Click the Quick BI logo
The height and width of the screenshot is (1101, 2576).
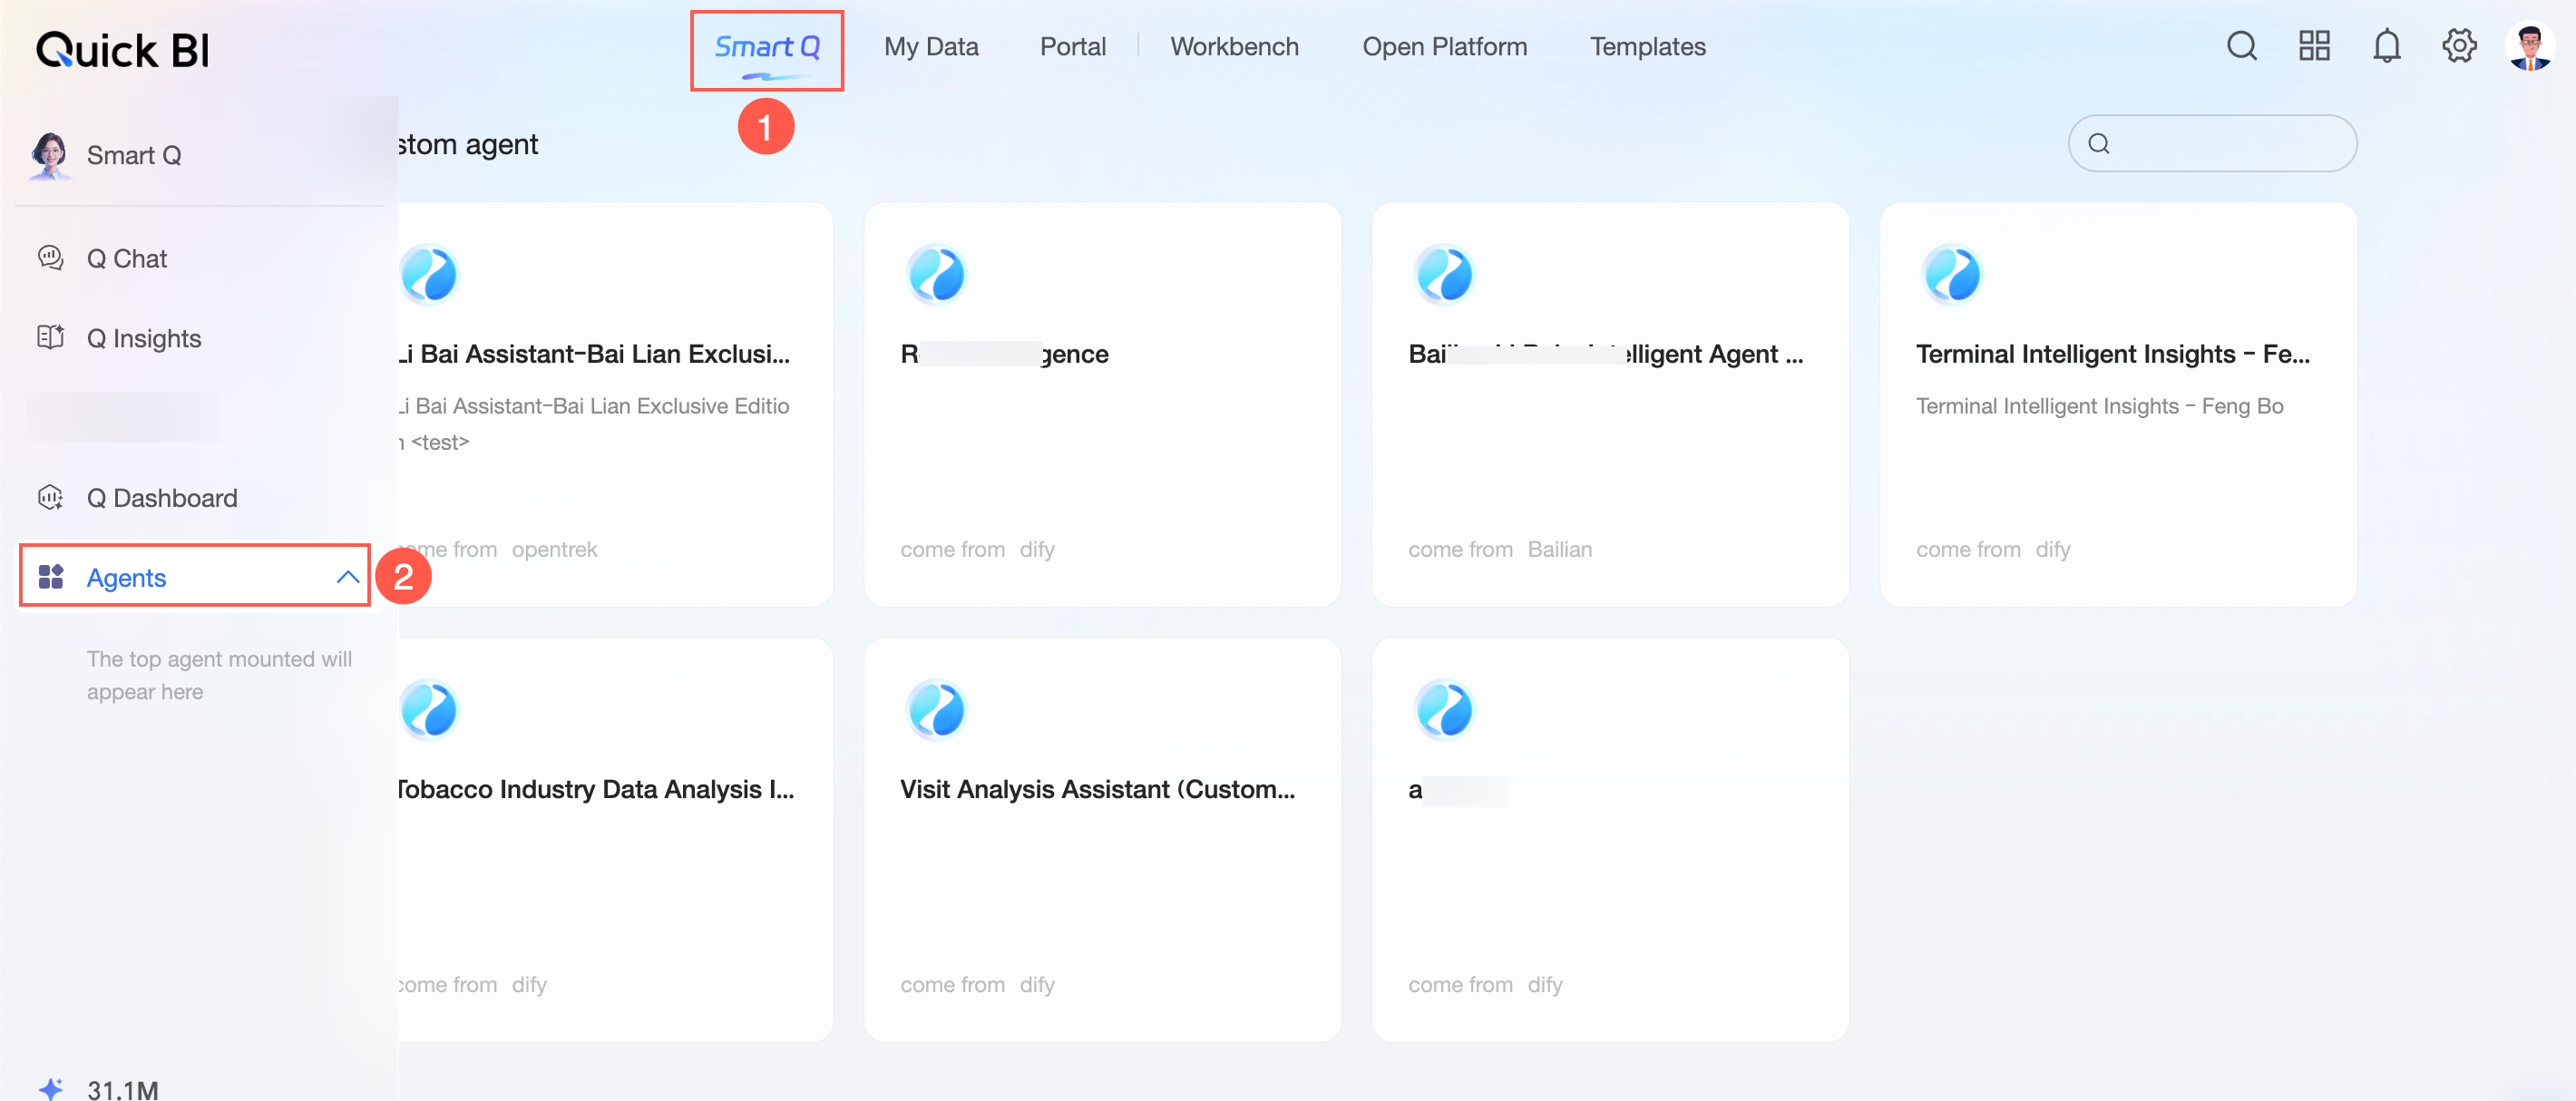point(122,50)
